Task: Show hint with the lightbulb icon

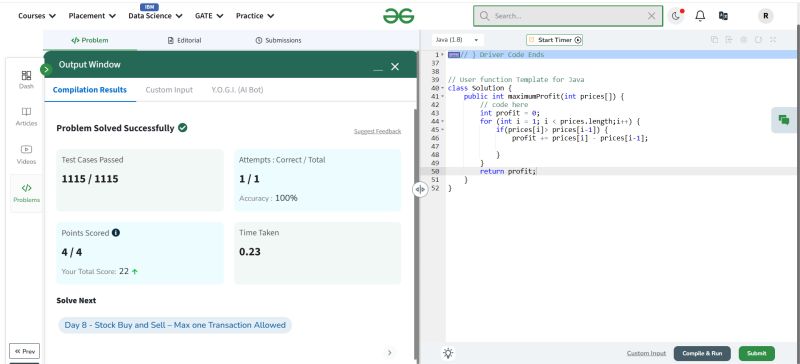Action: tap(448, 353)
